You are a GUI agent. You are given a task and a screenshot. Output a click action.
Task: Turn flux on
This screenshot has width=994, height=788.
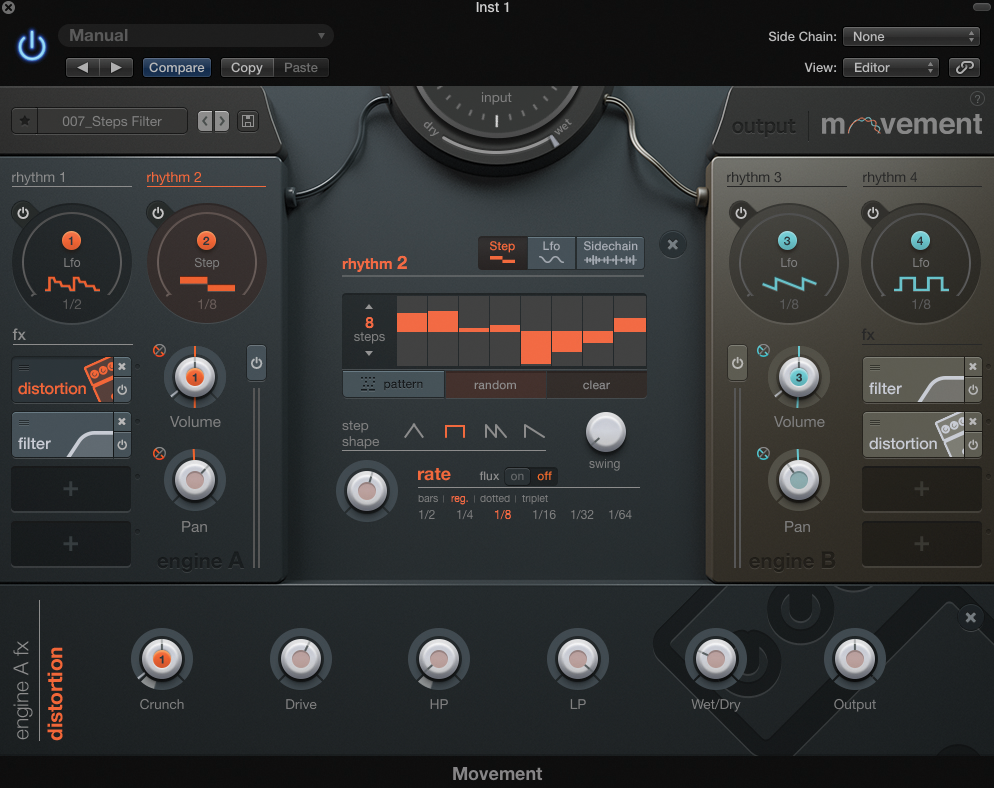pyautogui.click(x=517, y=476)
